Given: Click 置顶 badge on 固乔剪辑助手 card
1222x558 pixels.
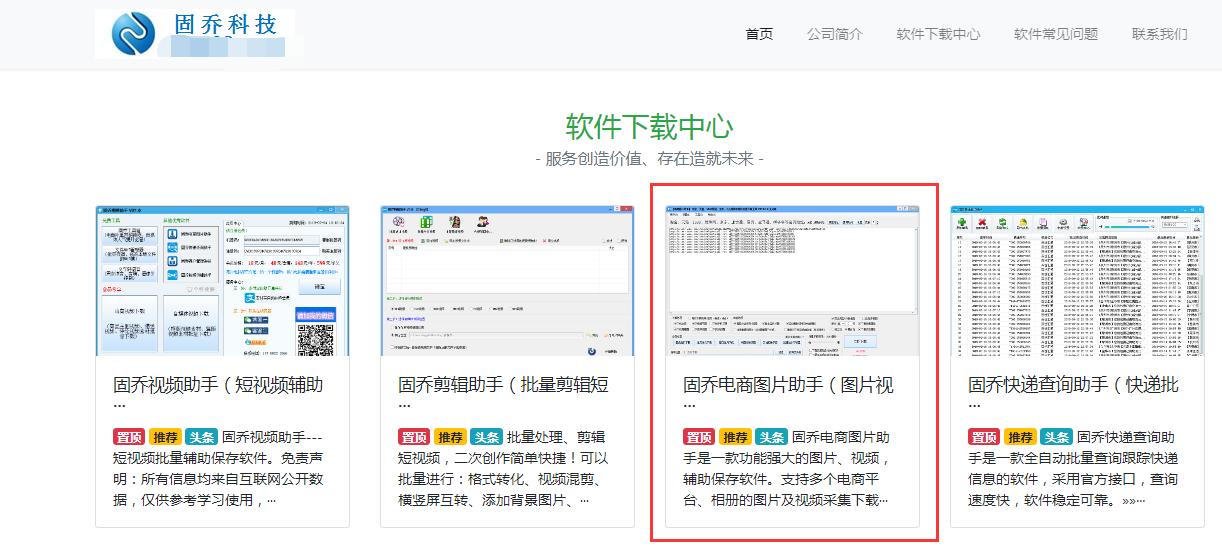Looking at the screenshot, I should (414, 437).
